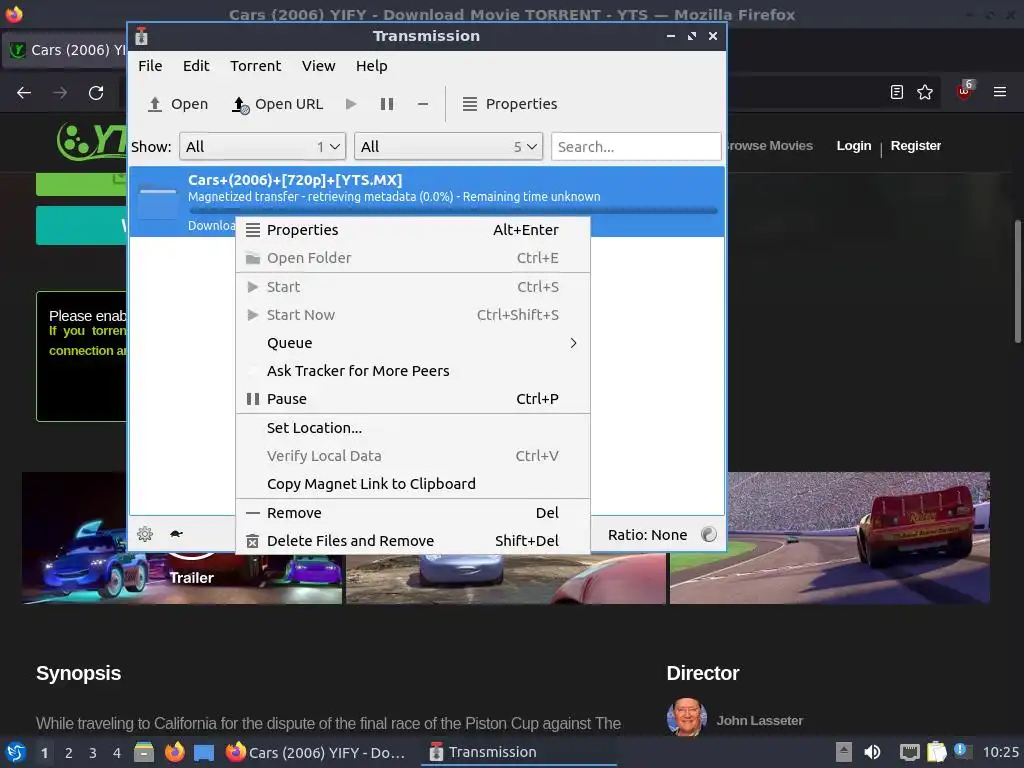Click the Ratio statistics icon in status bar
The width and height of the screenshot is (1024, 768).
(x=709, y=535)
